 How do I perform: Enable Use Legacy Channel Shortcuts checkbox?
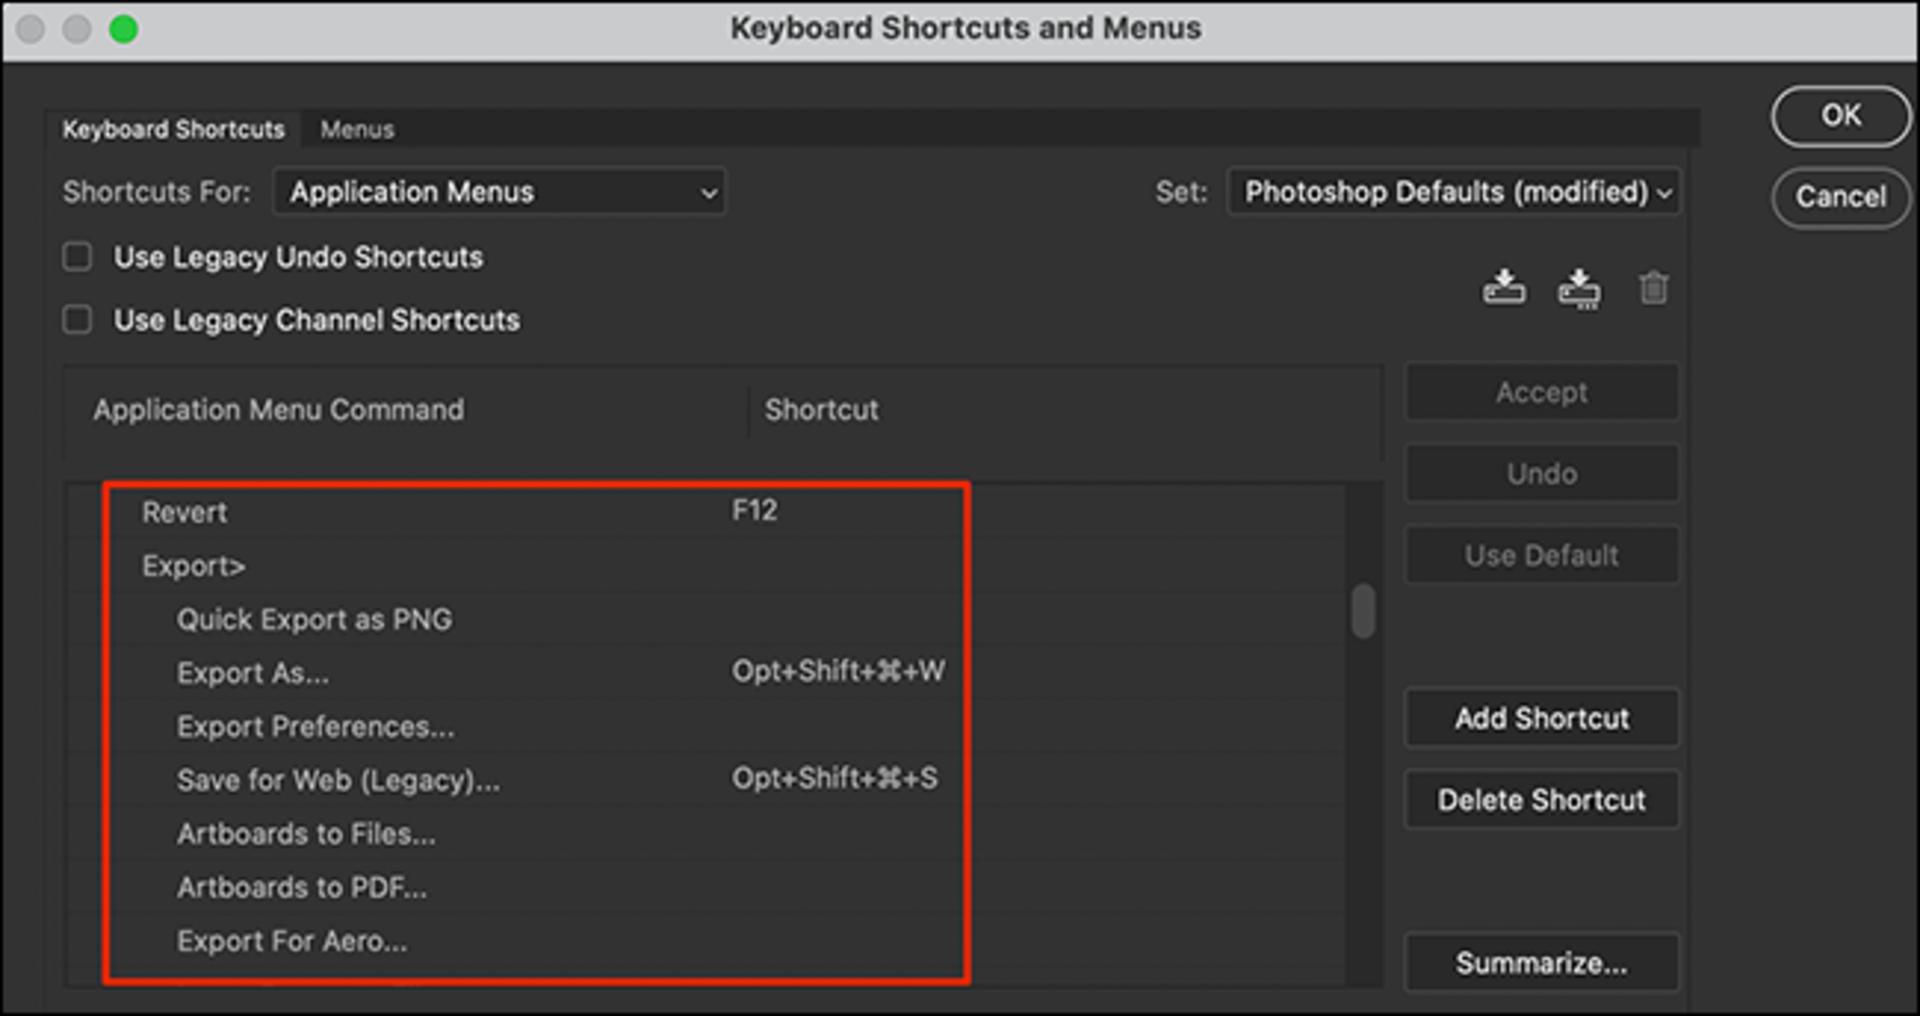(x=77, y=320)
